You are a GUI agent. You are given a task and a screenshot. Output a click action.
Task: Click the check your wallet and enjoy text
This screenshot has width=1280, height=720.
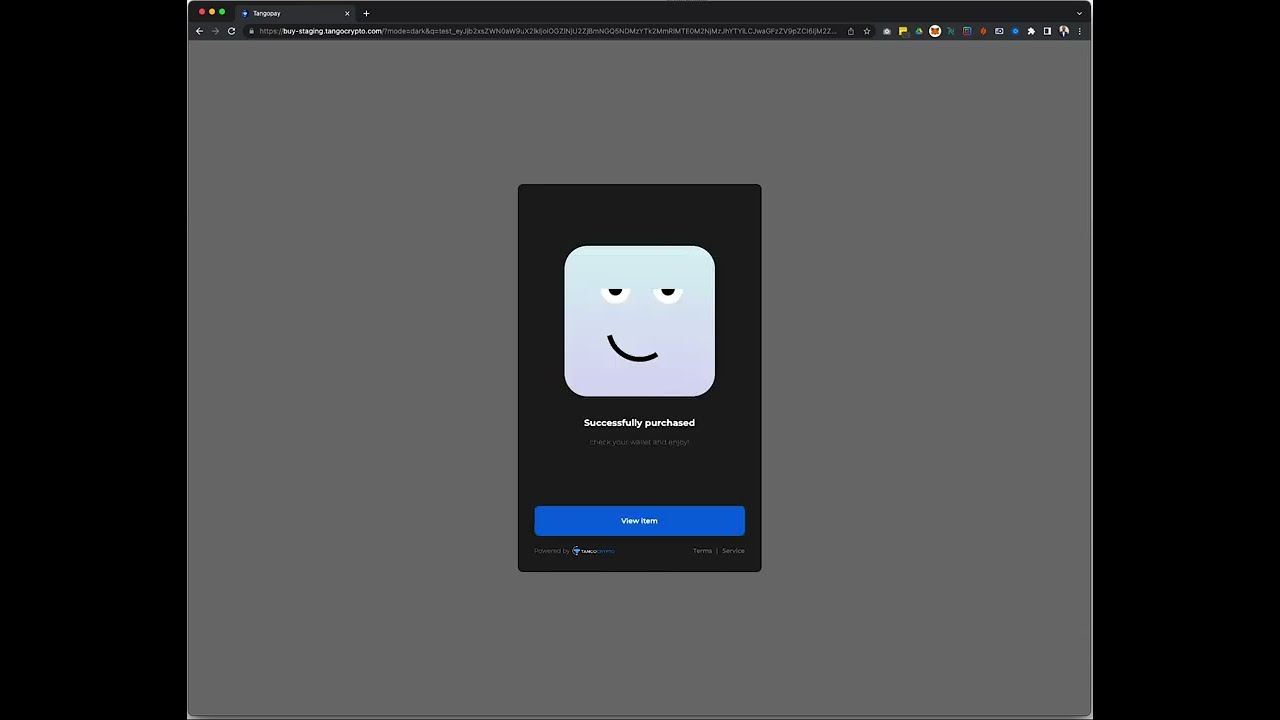(639, 442)
